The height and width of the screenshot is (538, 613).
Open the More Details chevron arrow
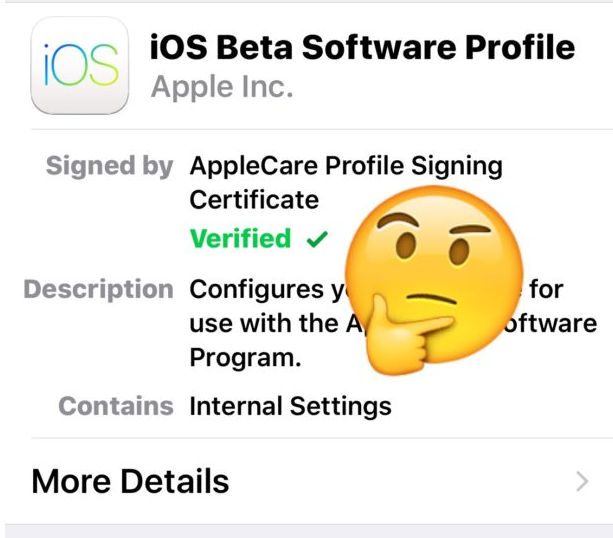pos(582,481)
